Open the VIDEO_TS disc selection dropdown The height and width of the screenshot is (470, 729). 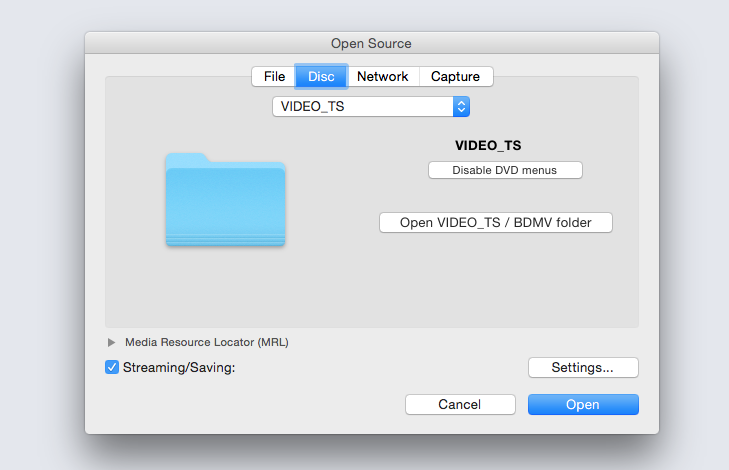(x=371, y=106)
